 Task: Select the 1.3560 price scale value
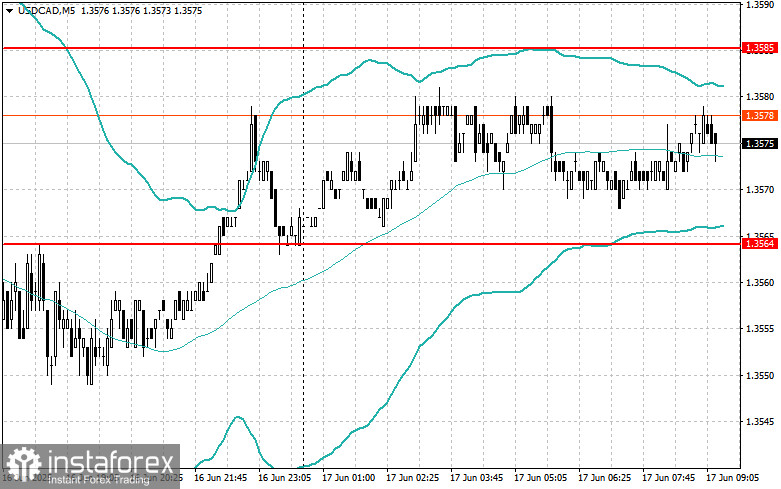[760, 282]
